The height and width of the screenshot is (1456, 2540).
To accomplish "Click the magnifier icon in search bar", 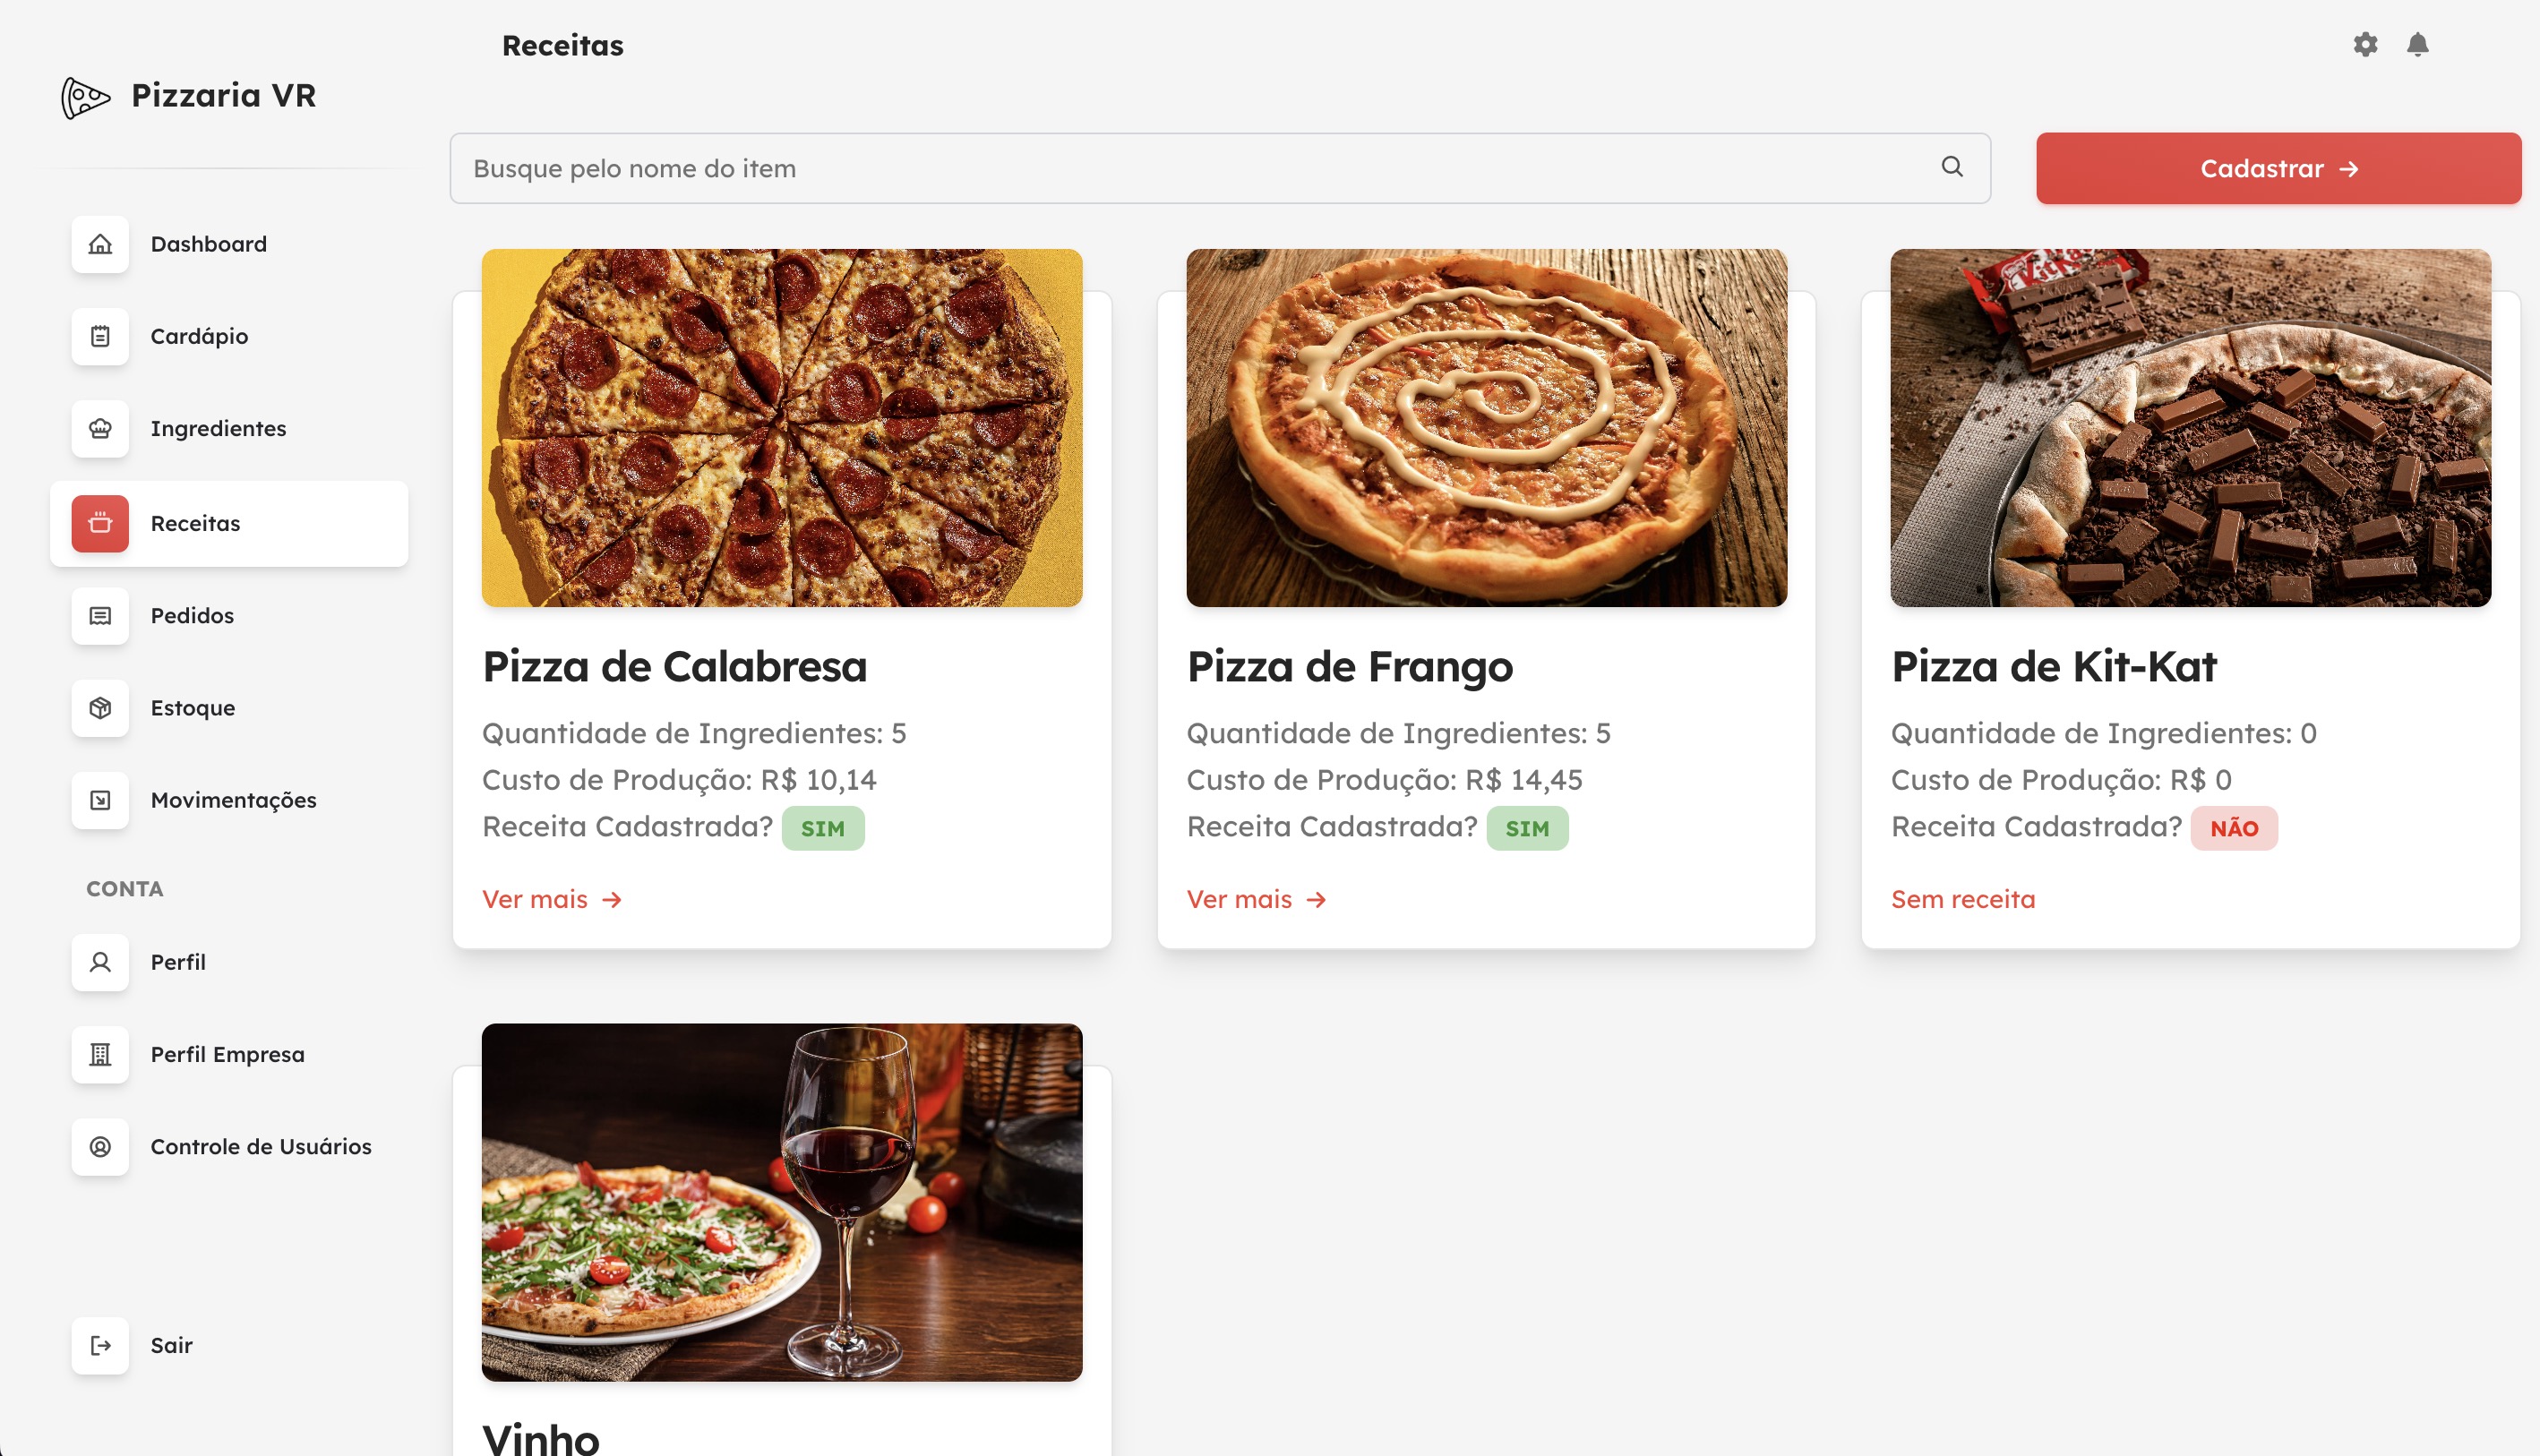I will (1951, 167).
